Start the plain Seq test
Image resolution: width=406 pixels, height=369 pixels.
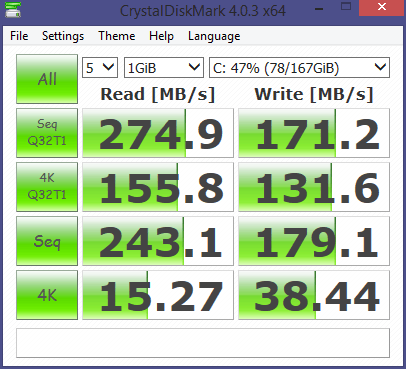pyautogui.click(x=47, y=241)
